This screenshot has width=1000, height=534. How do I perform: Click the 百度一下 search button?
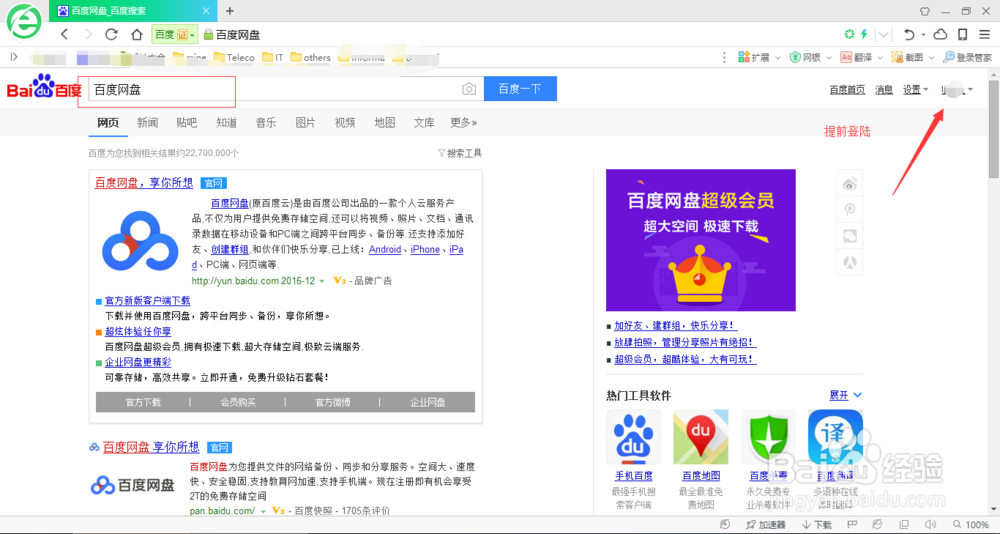[520, 89]
